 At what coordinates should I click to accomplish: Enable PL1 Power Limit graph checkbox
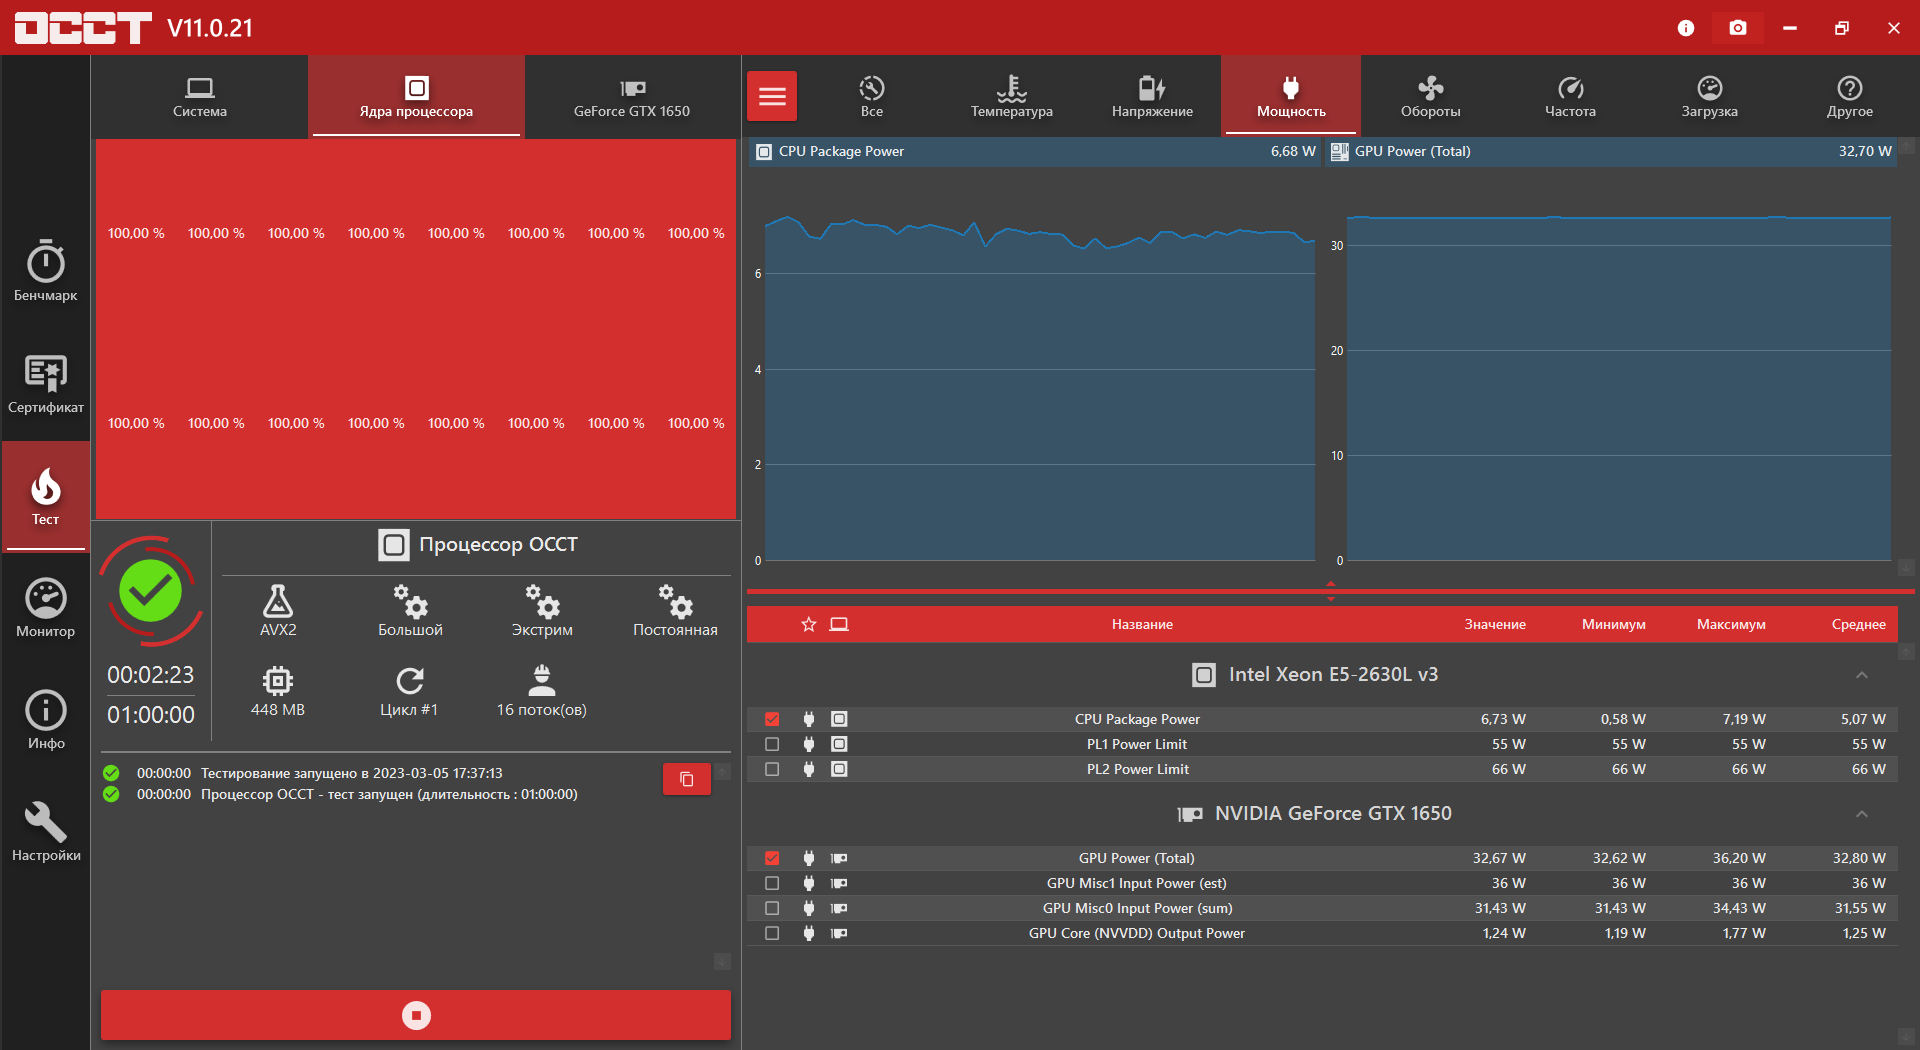coord(772,744)
